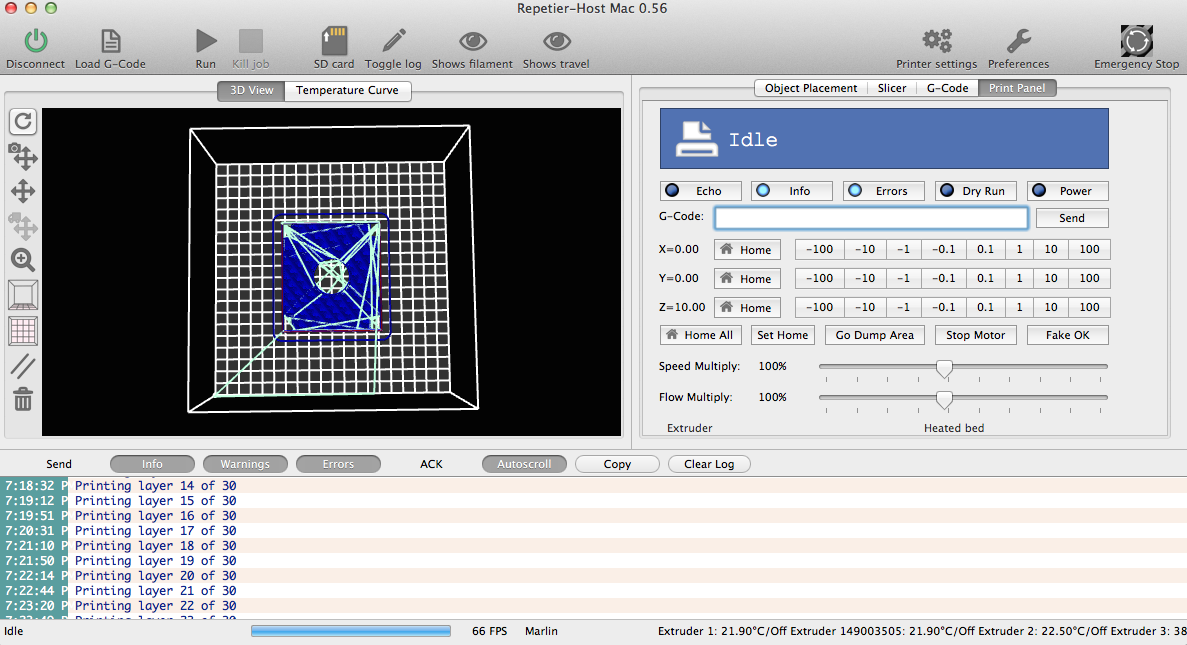Toggle Shows filament eye icon
The height and width of the screenshot is (645, 1187).
click(x=473, y=41)
